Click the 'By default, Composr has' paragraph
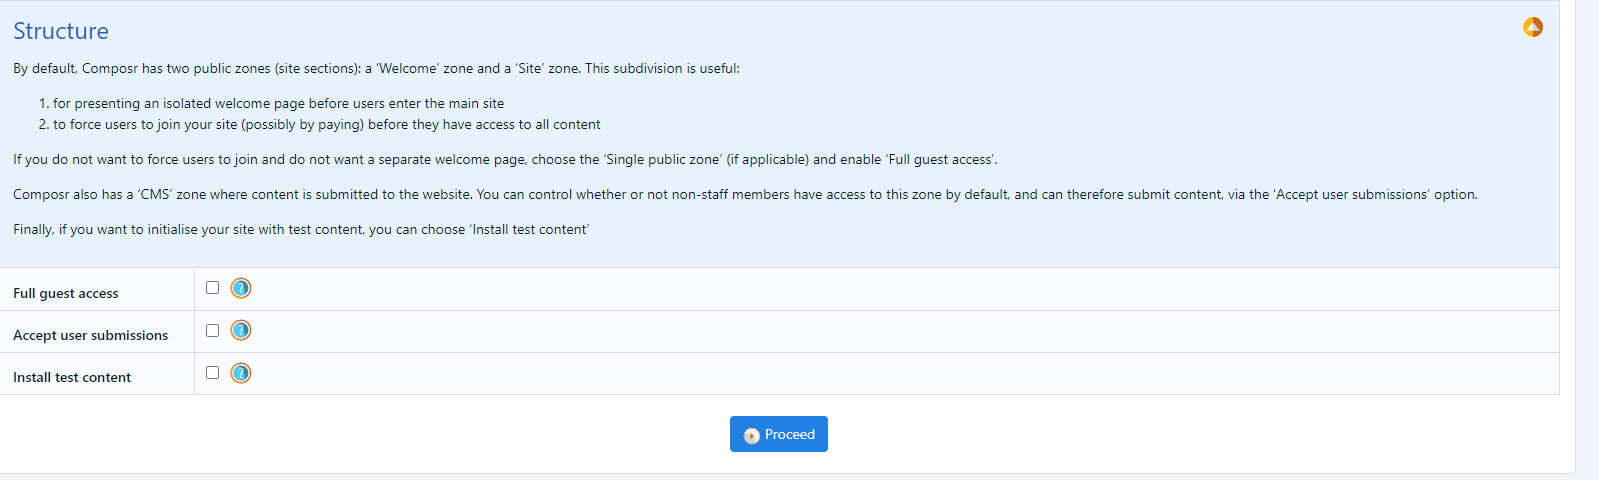Image resolution: width=1599 pixels, height=480 pixels. pos(376,69)
